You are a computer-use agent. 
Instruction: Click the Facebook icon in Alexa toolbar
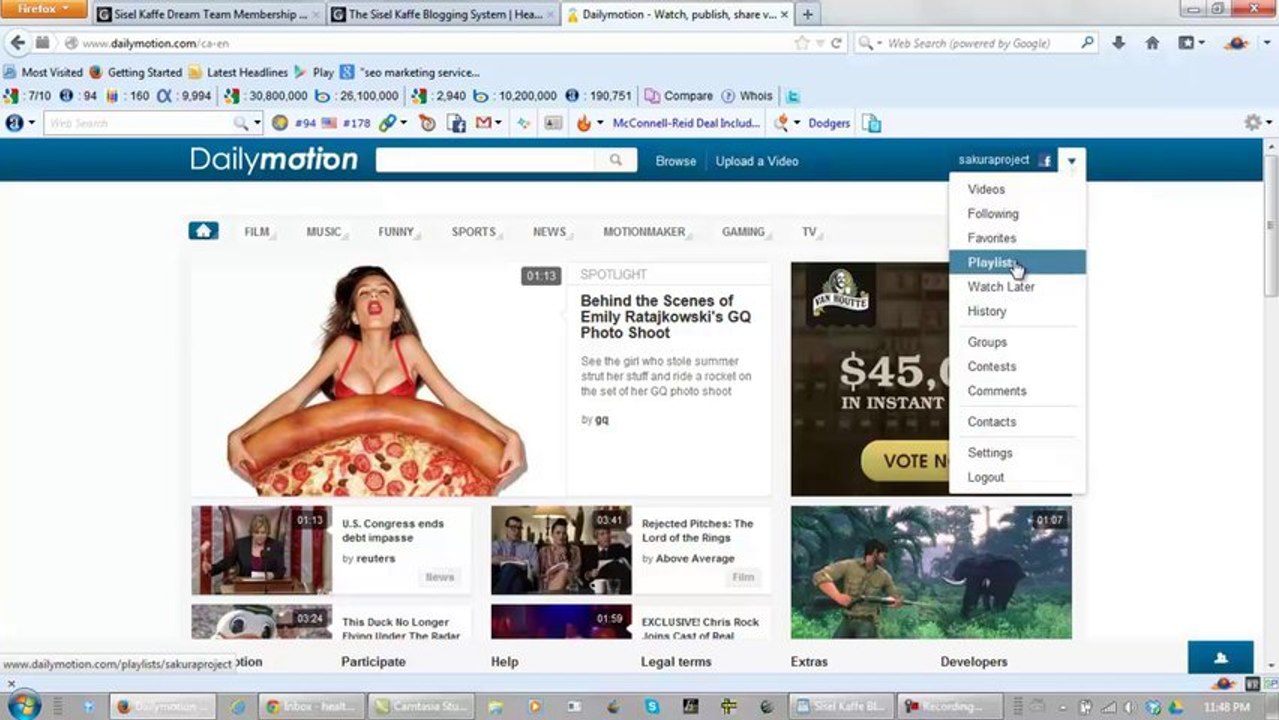point(456,123)
